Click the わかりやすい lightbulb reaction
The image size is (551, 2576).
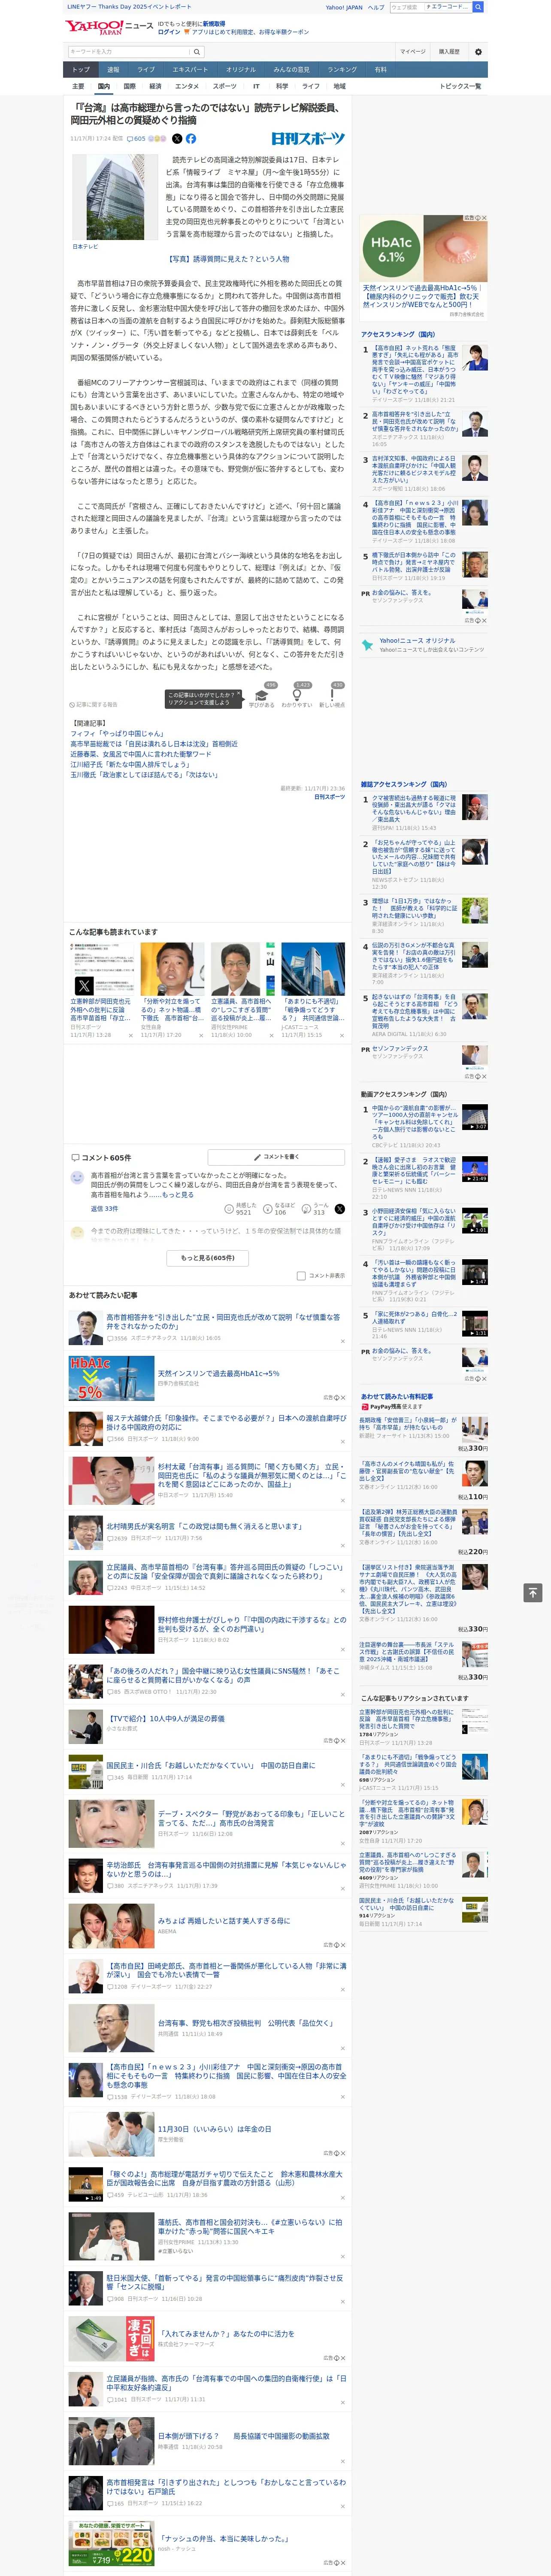[x=296, y=695]
